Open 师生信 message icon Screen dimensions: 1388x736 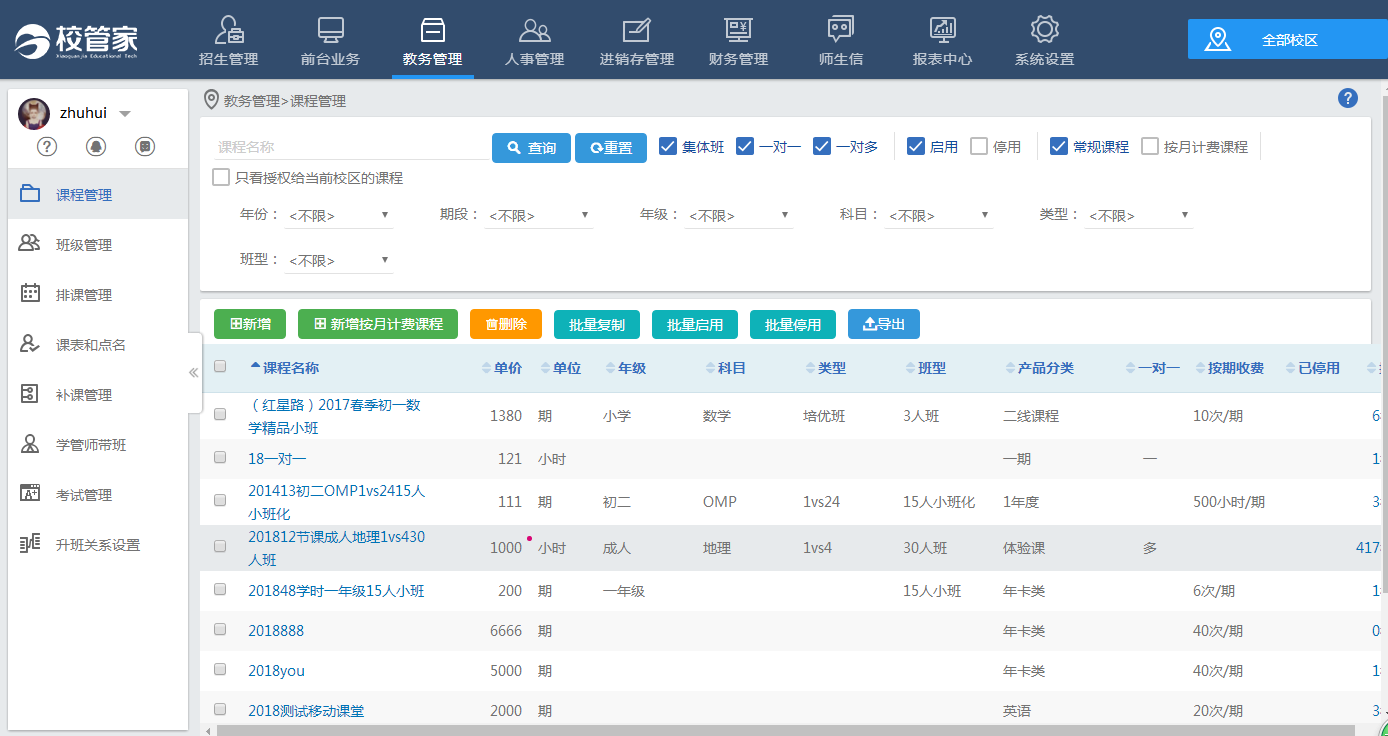(x=840, y=30)
